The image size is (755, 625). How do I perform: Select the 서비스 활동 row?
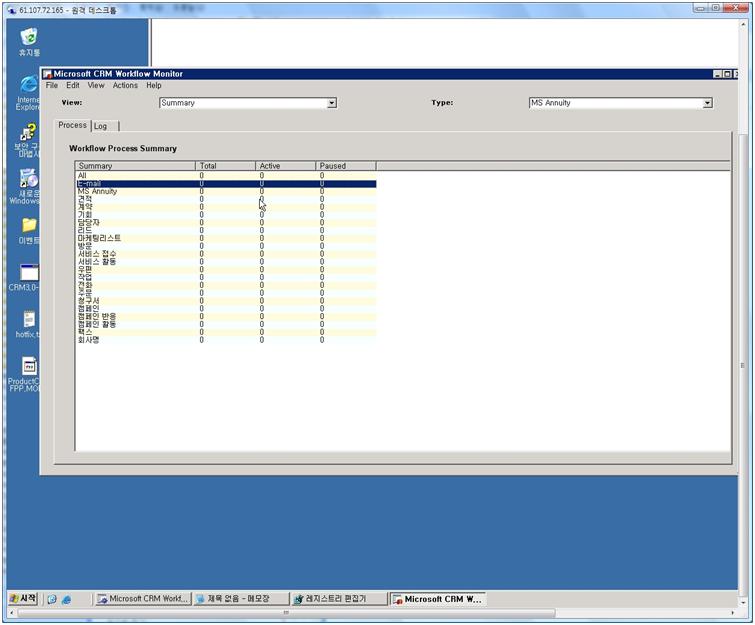coord(226,261)
